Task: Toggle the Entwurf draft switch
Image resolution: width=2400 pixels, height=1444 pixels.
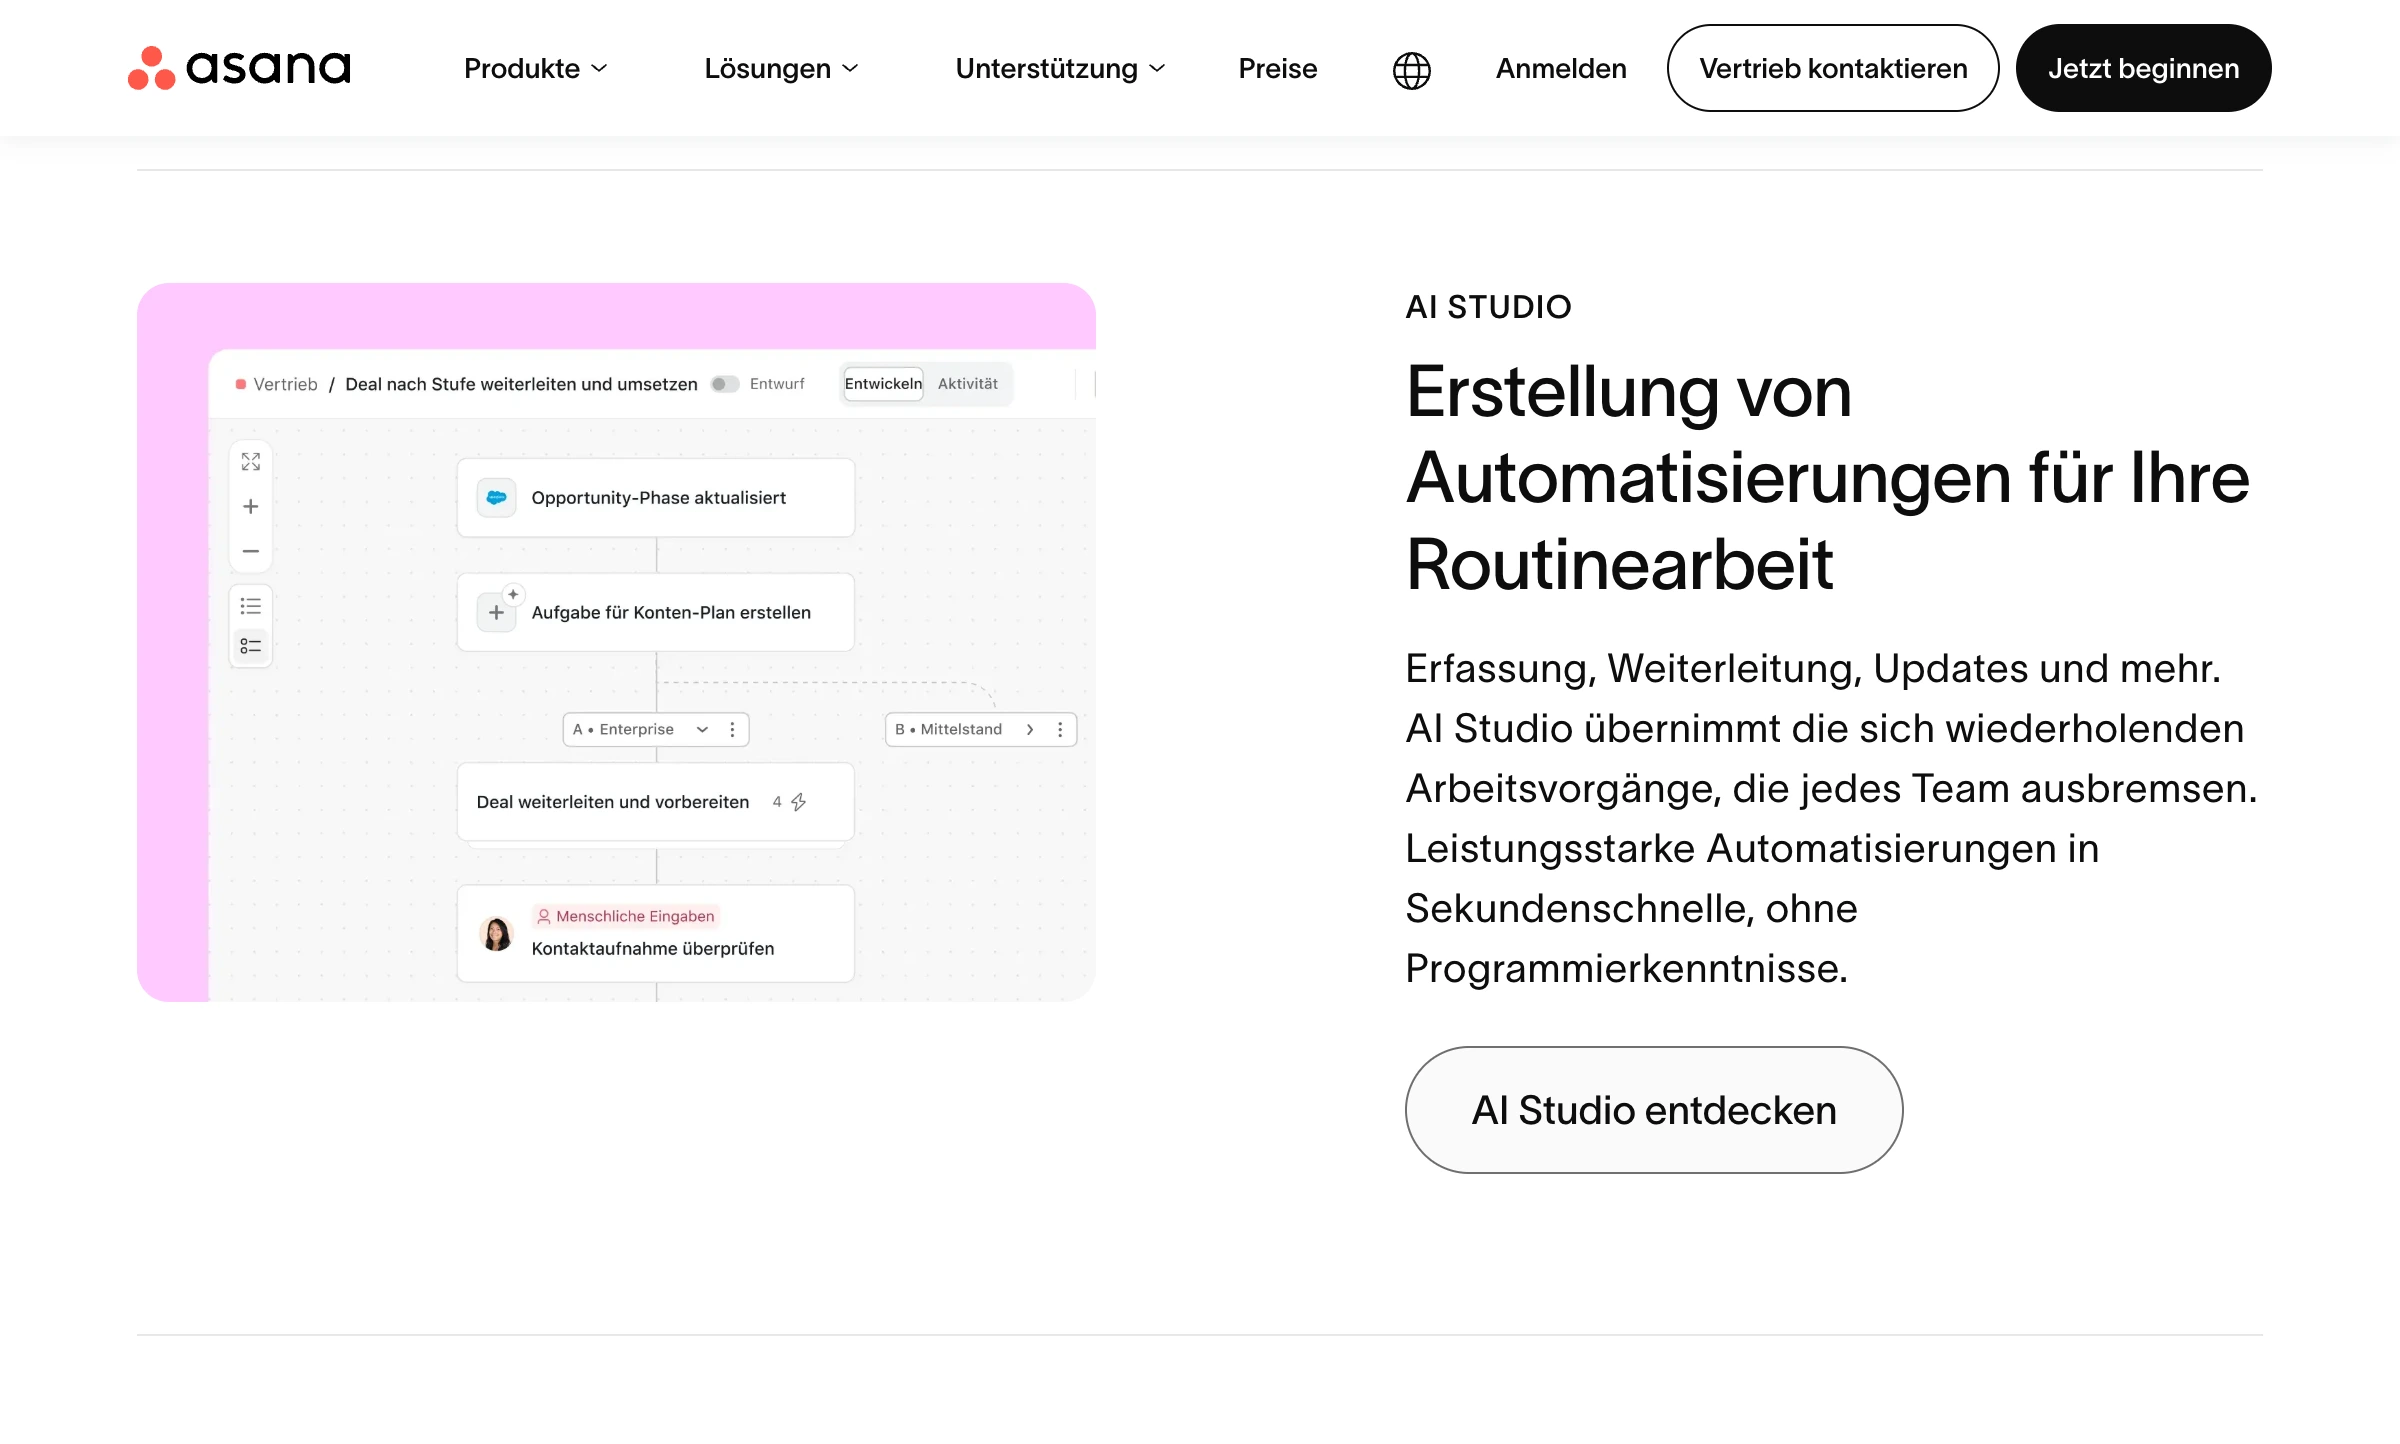Action: (724, 384)
